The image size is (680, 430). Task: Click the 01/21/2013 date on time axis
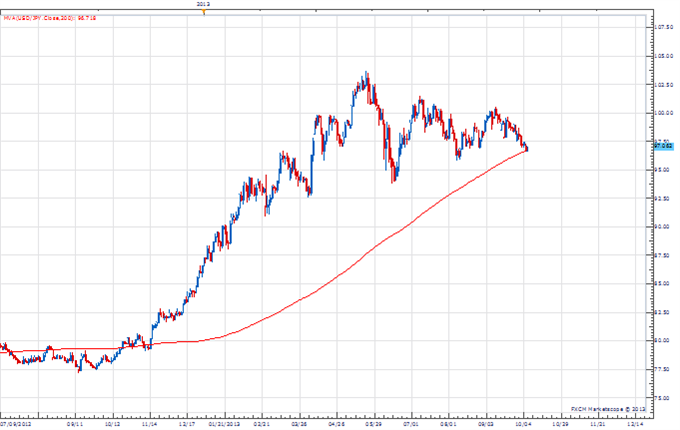[x=222, y=423]
